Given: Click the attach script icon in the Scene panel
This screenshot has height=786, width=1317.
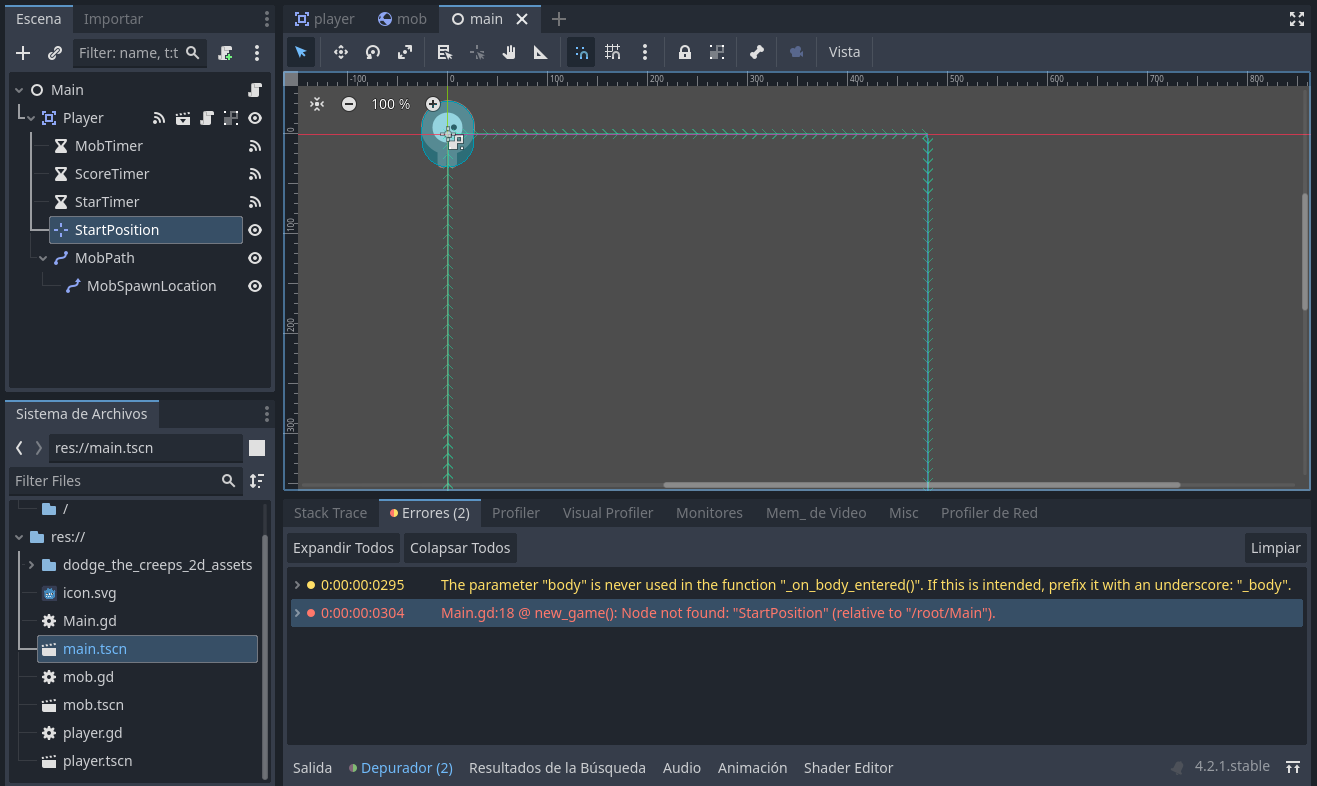Looking at the screenshot, I should coord(226,53).
